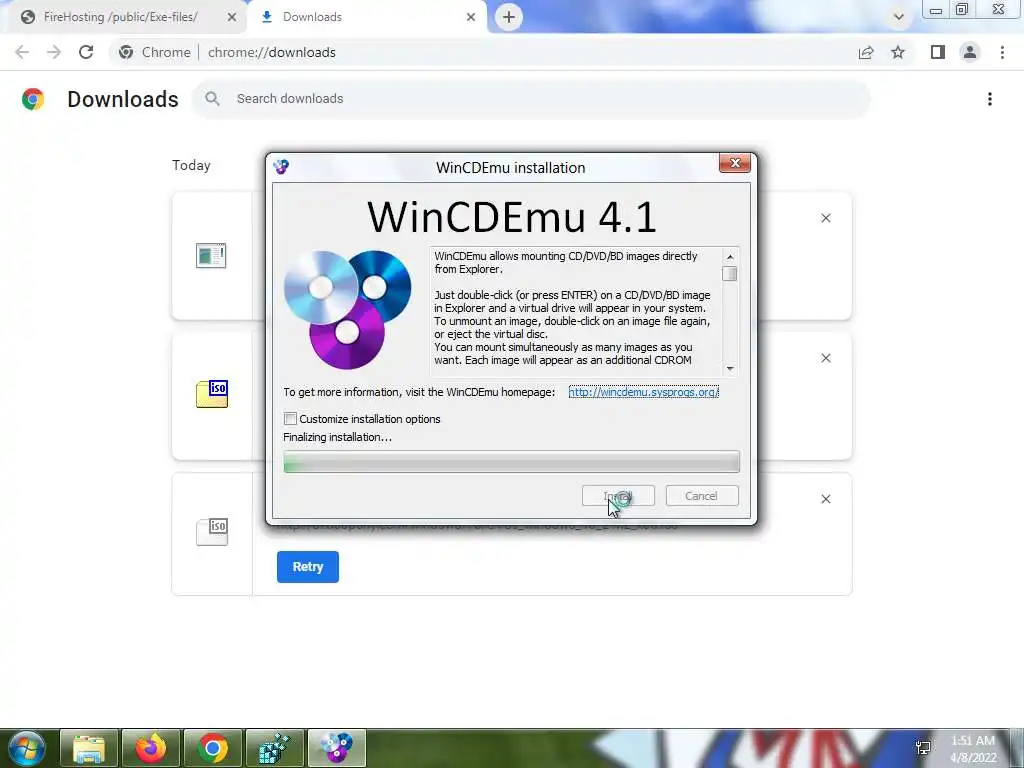Viewport: 1024px width, 768px height.
Task: Click the yellow iso file icon
Action: (212, 394)
